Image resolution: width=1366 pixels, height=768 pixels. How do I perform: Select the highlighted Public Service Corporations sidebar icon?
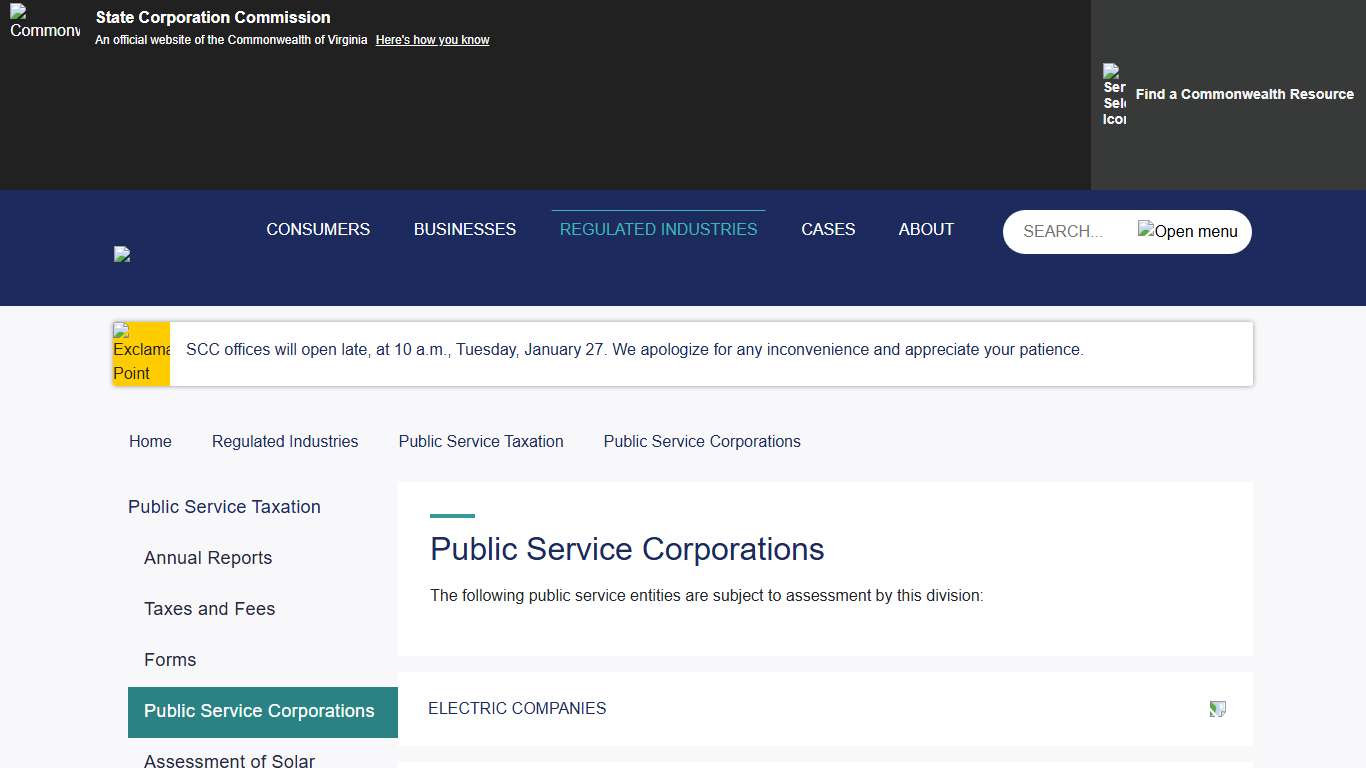[262, 711]
